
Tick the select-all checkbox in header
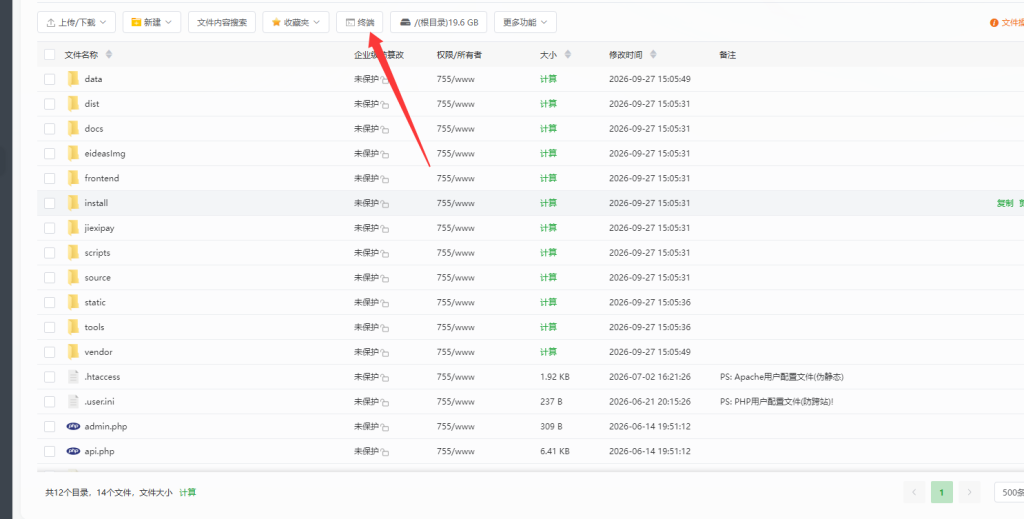pyautogui.click(x=50, y=55)
